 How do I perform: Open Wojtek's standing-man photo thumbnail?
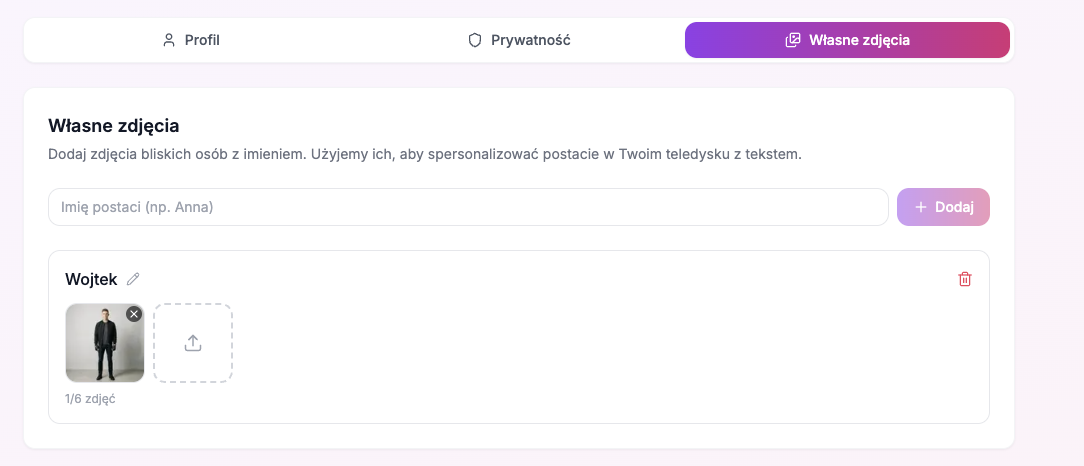pos(105,343)
